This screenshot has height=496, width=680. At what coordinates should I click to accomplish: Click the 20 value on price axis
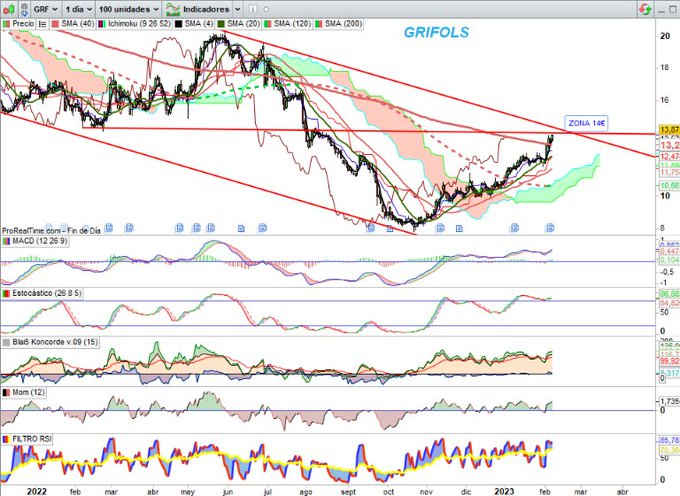[x=665, y=36]
